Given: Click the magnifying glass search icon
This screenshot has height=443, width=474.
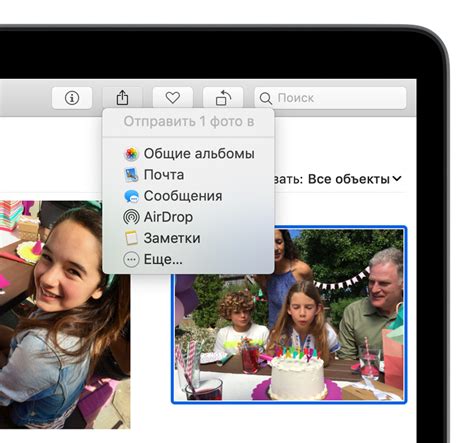Looking at the screenshot, I should tap(266, 98).
